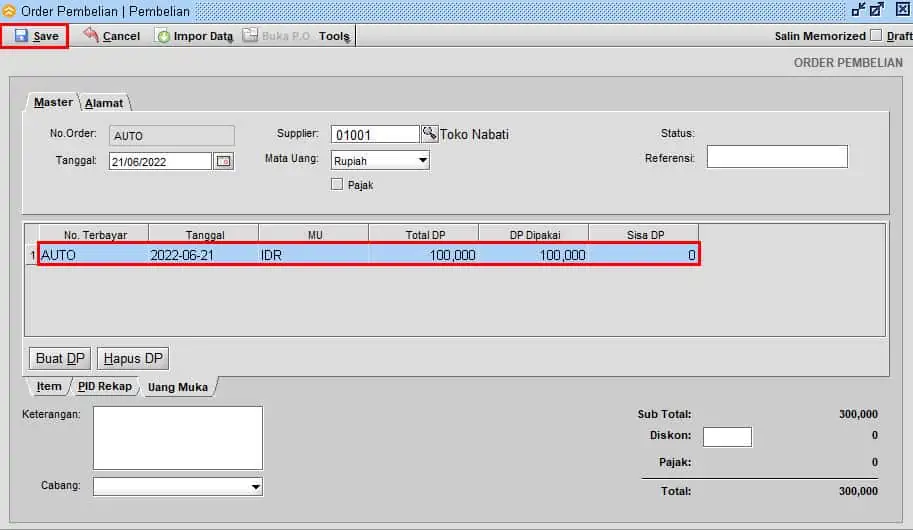
Task: Click the Total DP column header
Action: [x=424, y=235]
